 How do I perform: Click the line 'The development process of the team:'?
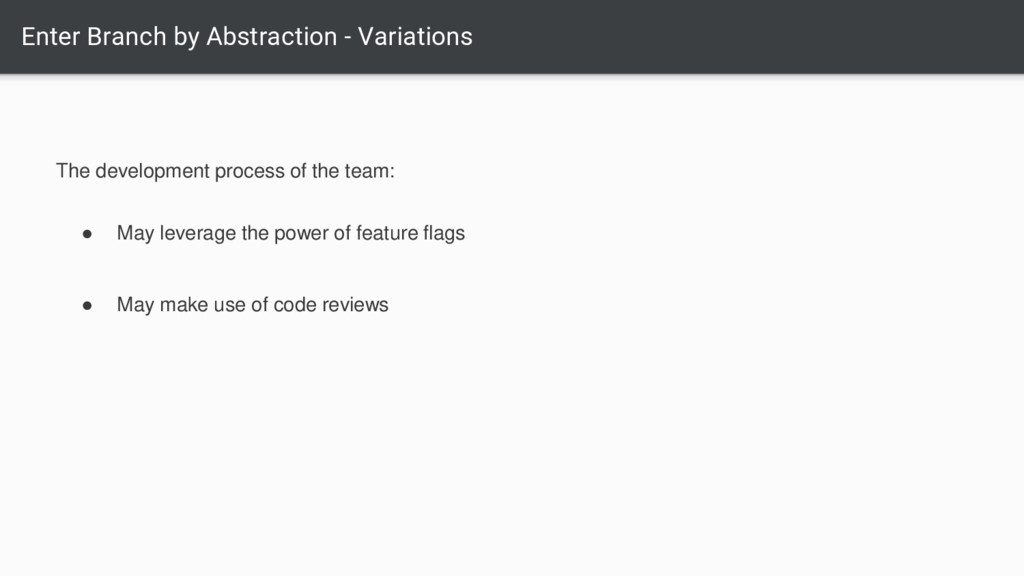[225, 171]
